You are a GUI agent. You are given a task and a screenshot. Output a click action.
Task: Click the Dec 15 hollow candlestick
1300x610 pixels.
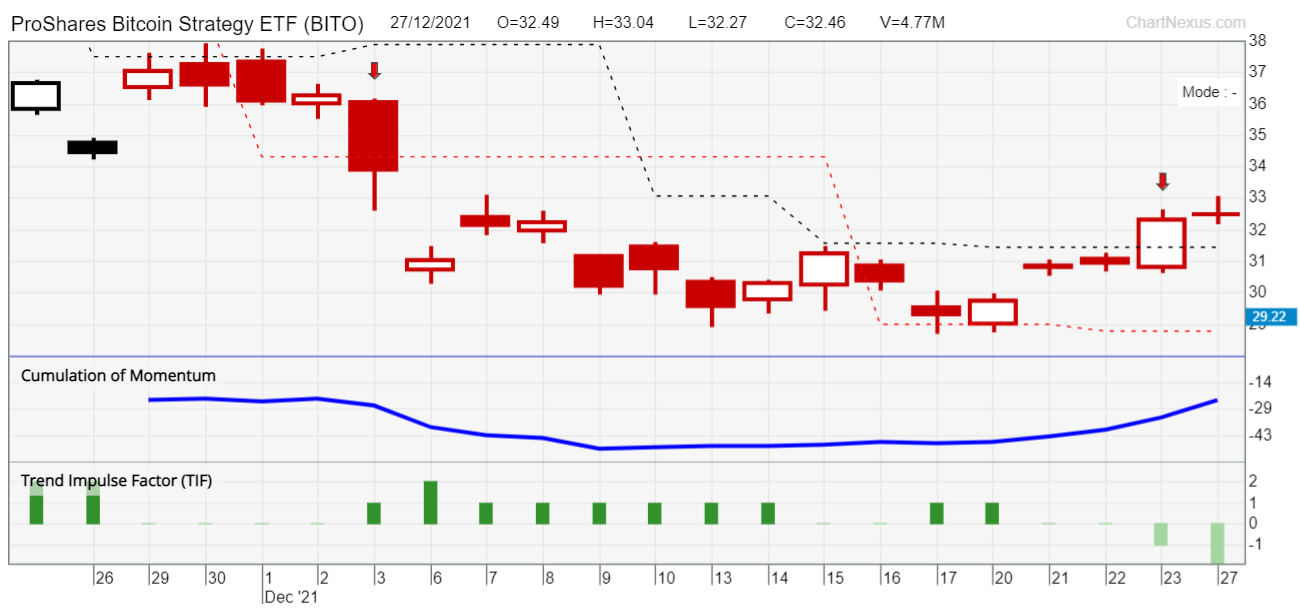(824, 269)
